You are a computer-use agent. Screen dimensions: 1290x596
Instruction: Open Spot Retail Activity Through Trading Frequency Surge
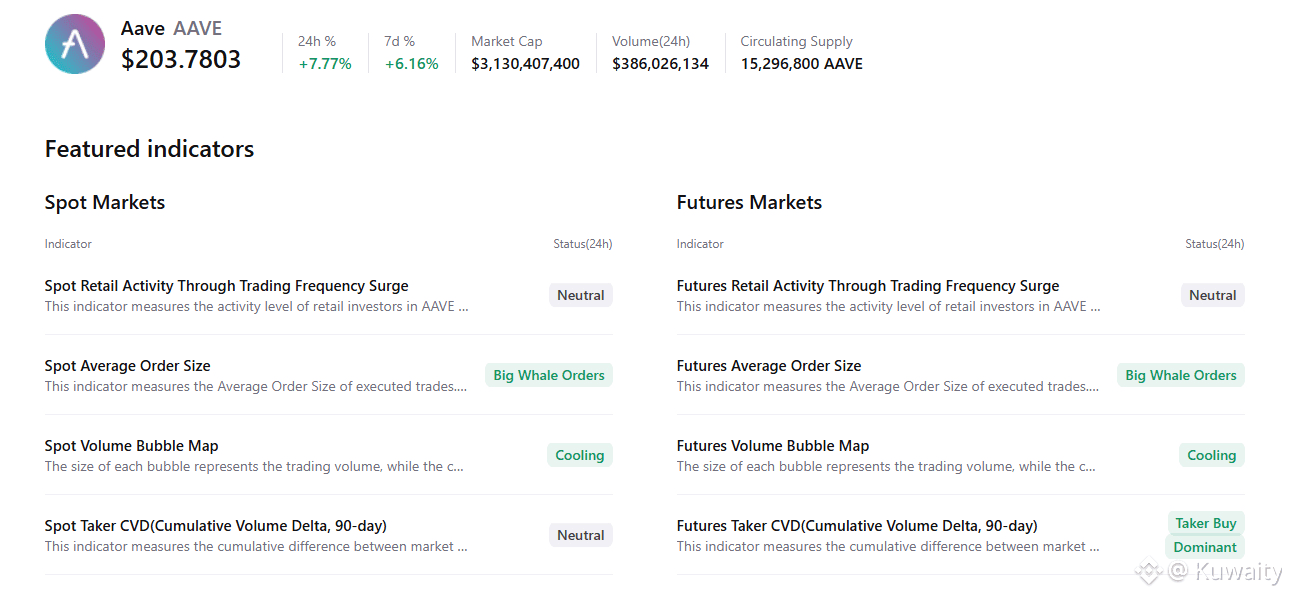pos(226,286)
